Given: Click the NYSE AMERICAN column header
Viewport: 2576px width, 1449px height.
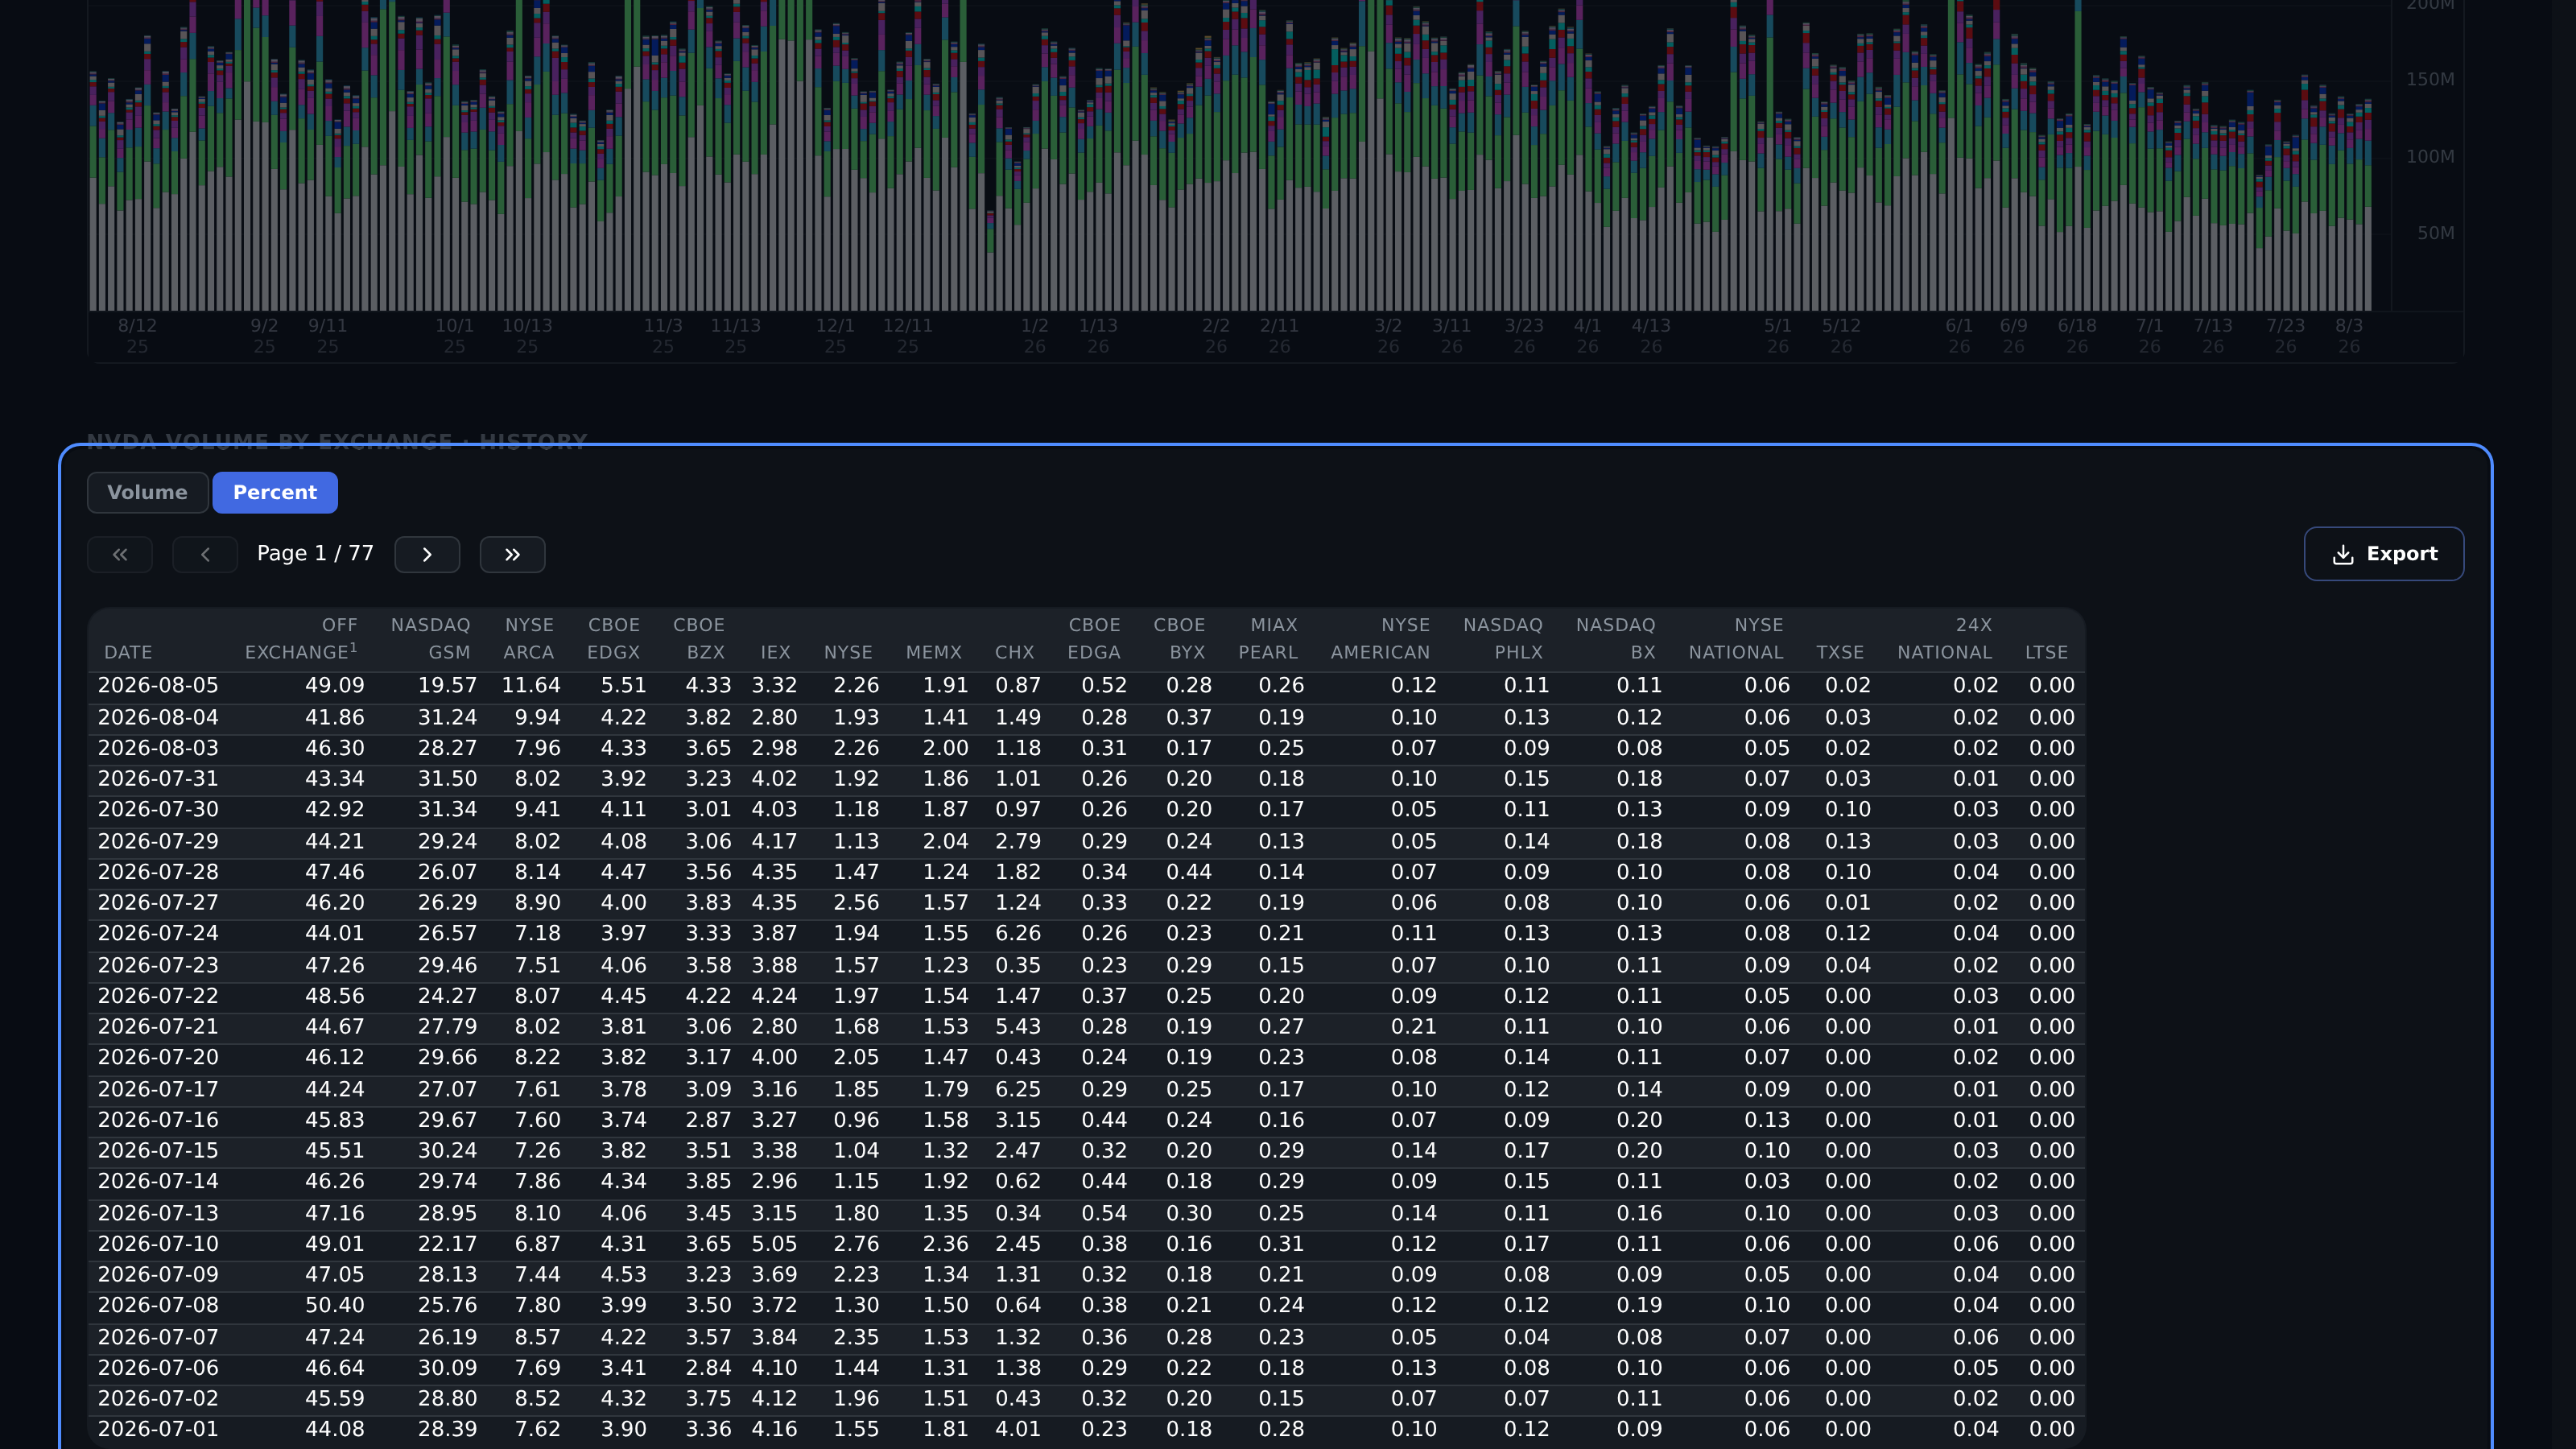Looking at the screenshot, I should tap(1380, 638).
